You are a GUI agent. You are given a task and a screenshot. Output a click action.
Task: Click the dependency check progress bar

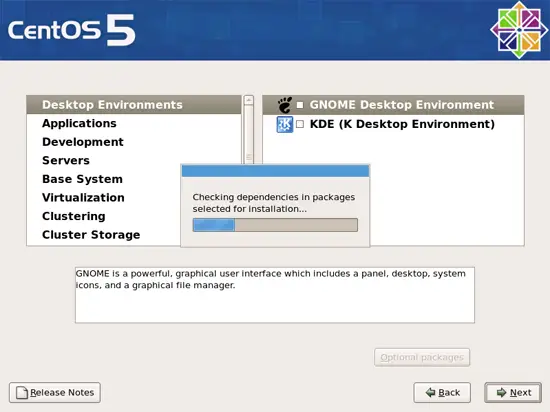(275, 225)
